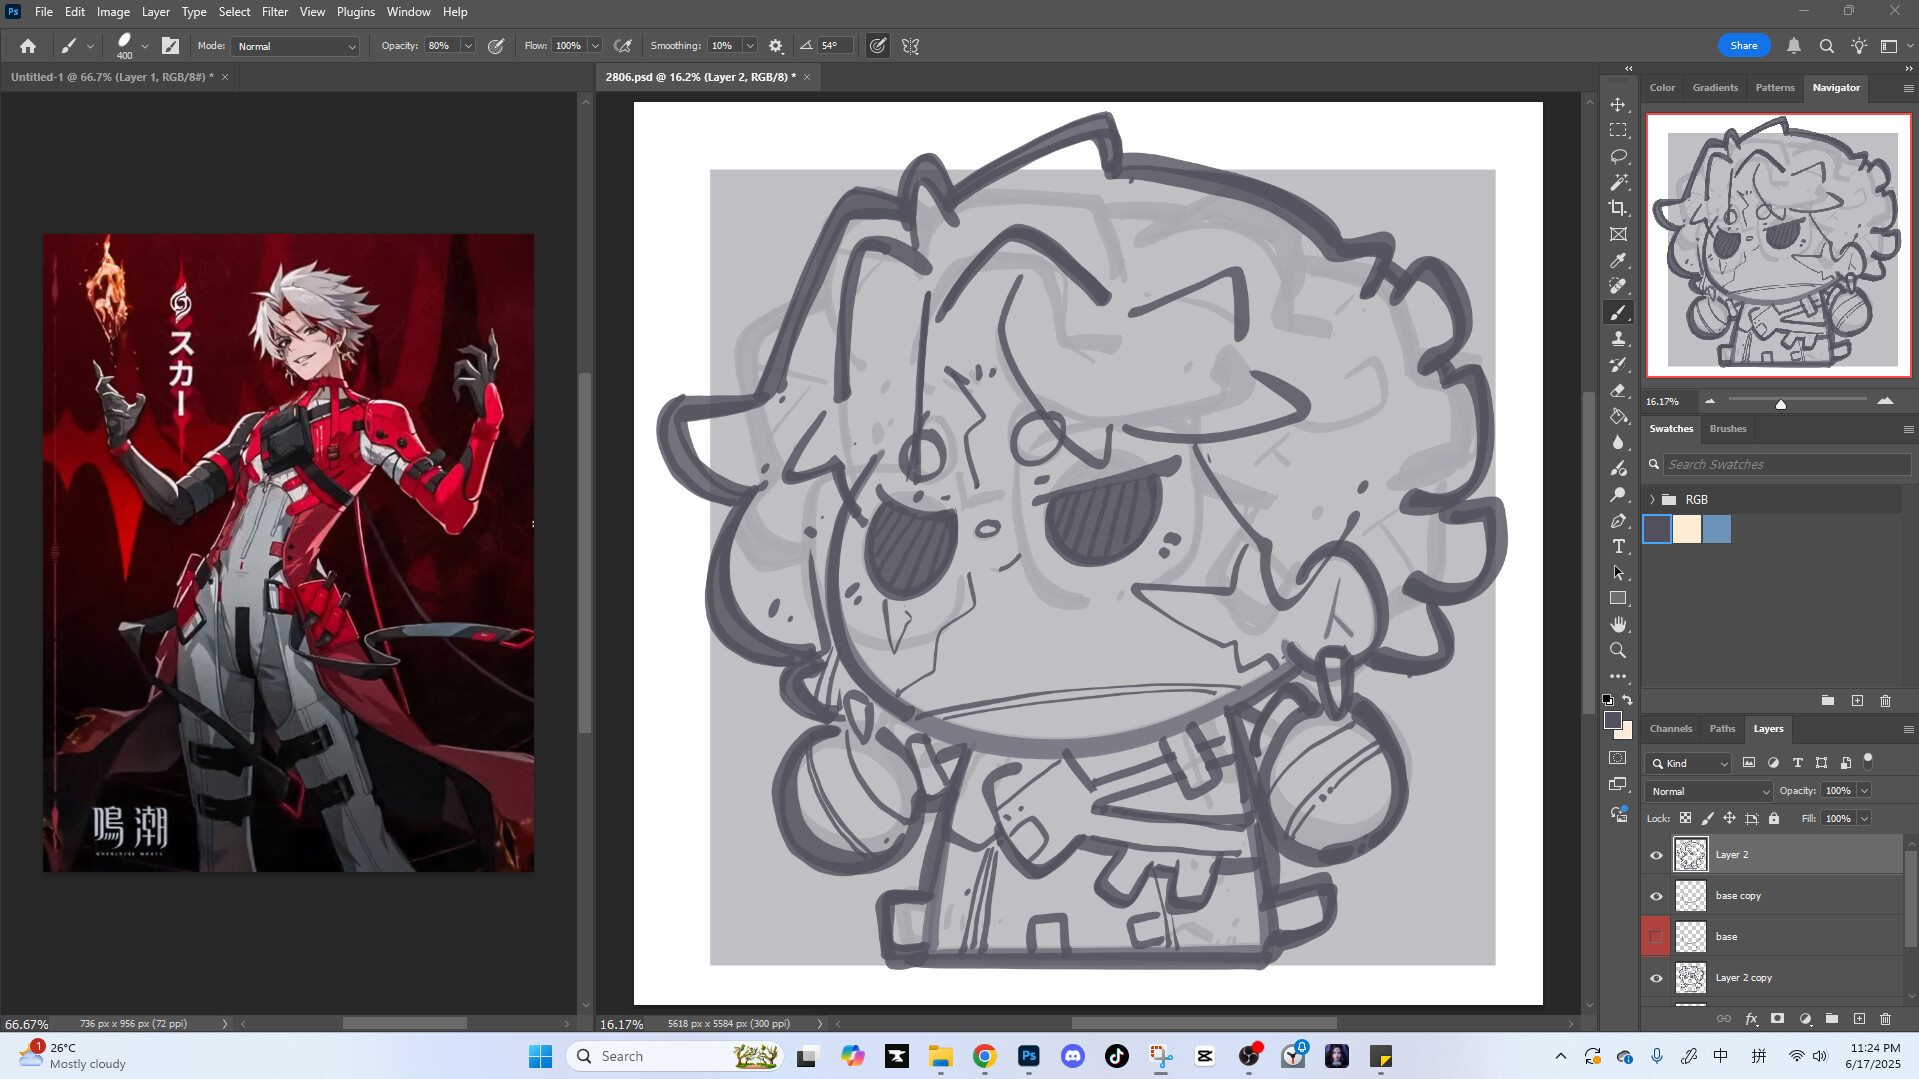The image size is (1919, 1079).
Task: Open the layer filter Kind dropdown
Action: [x=1689, y=763]
